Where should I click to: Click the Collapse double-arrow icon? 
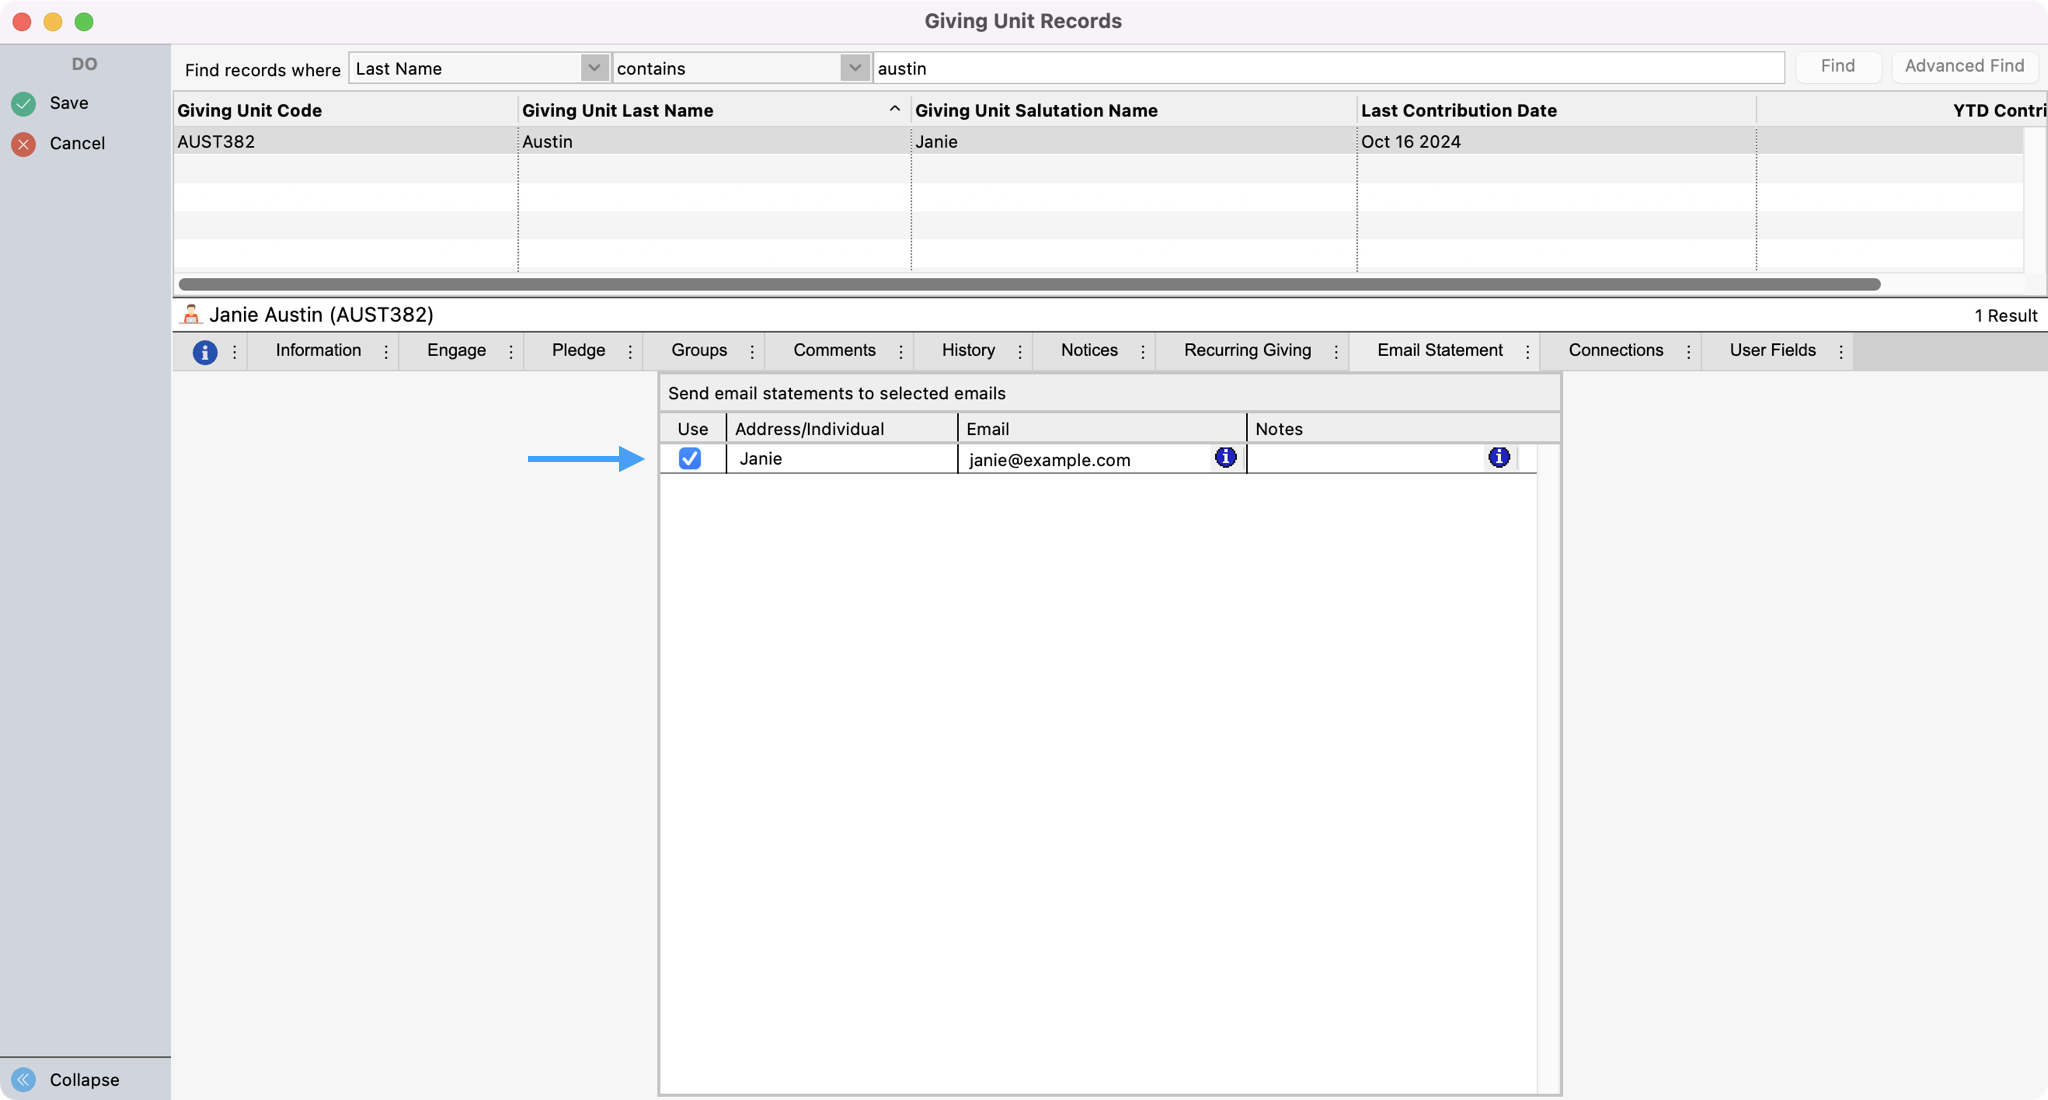(x=24, y=1080)
